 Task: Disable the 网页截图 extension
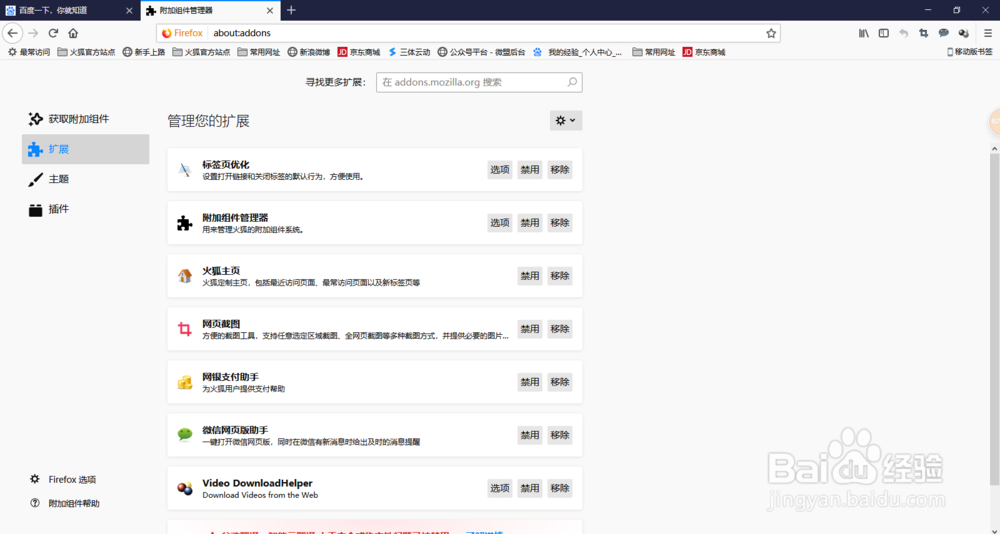530,329
